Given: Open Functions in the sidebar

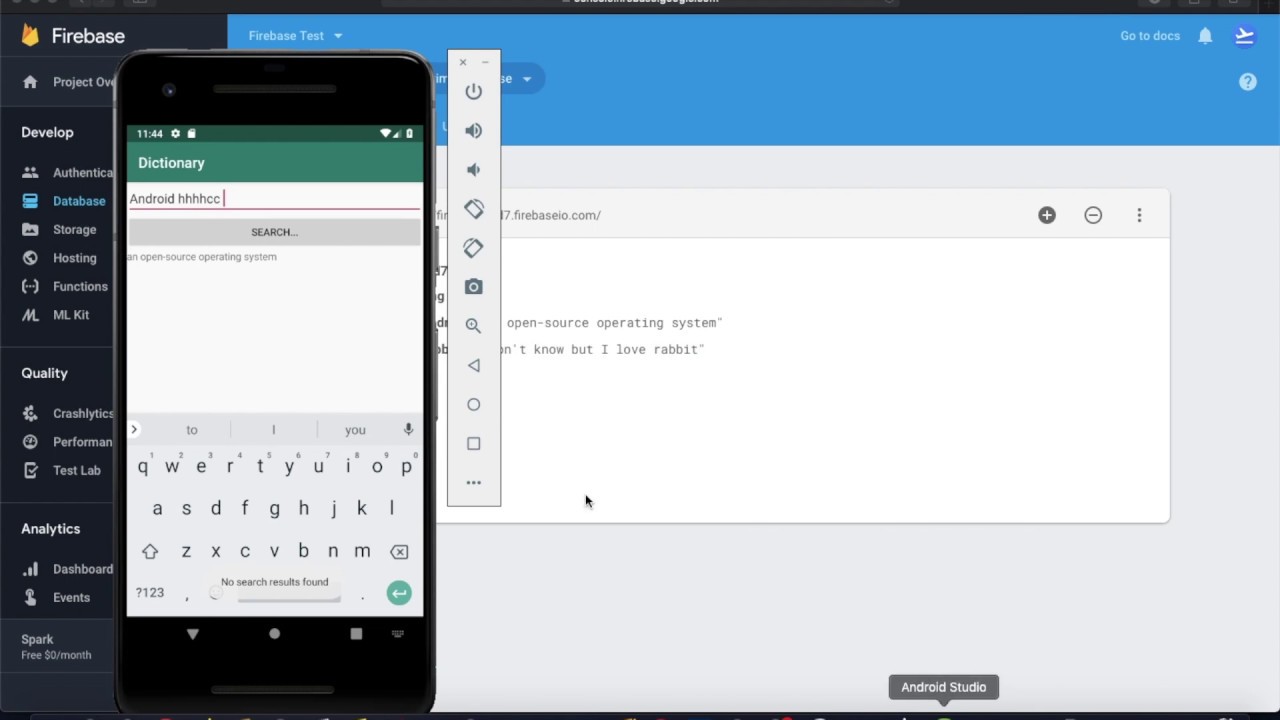Looking at the screenshot, I should point(80,286).
